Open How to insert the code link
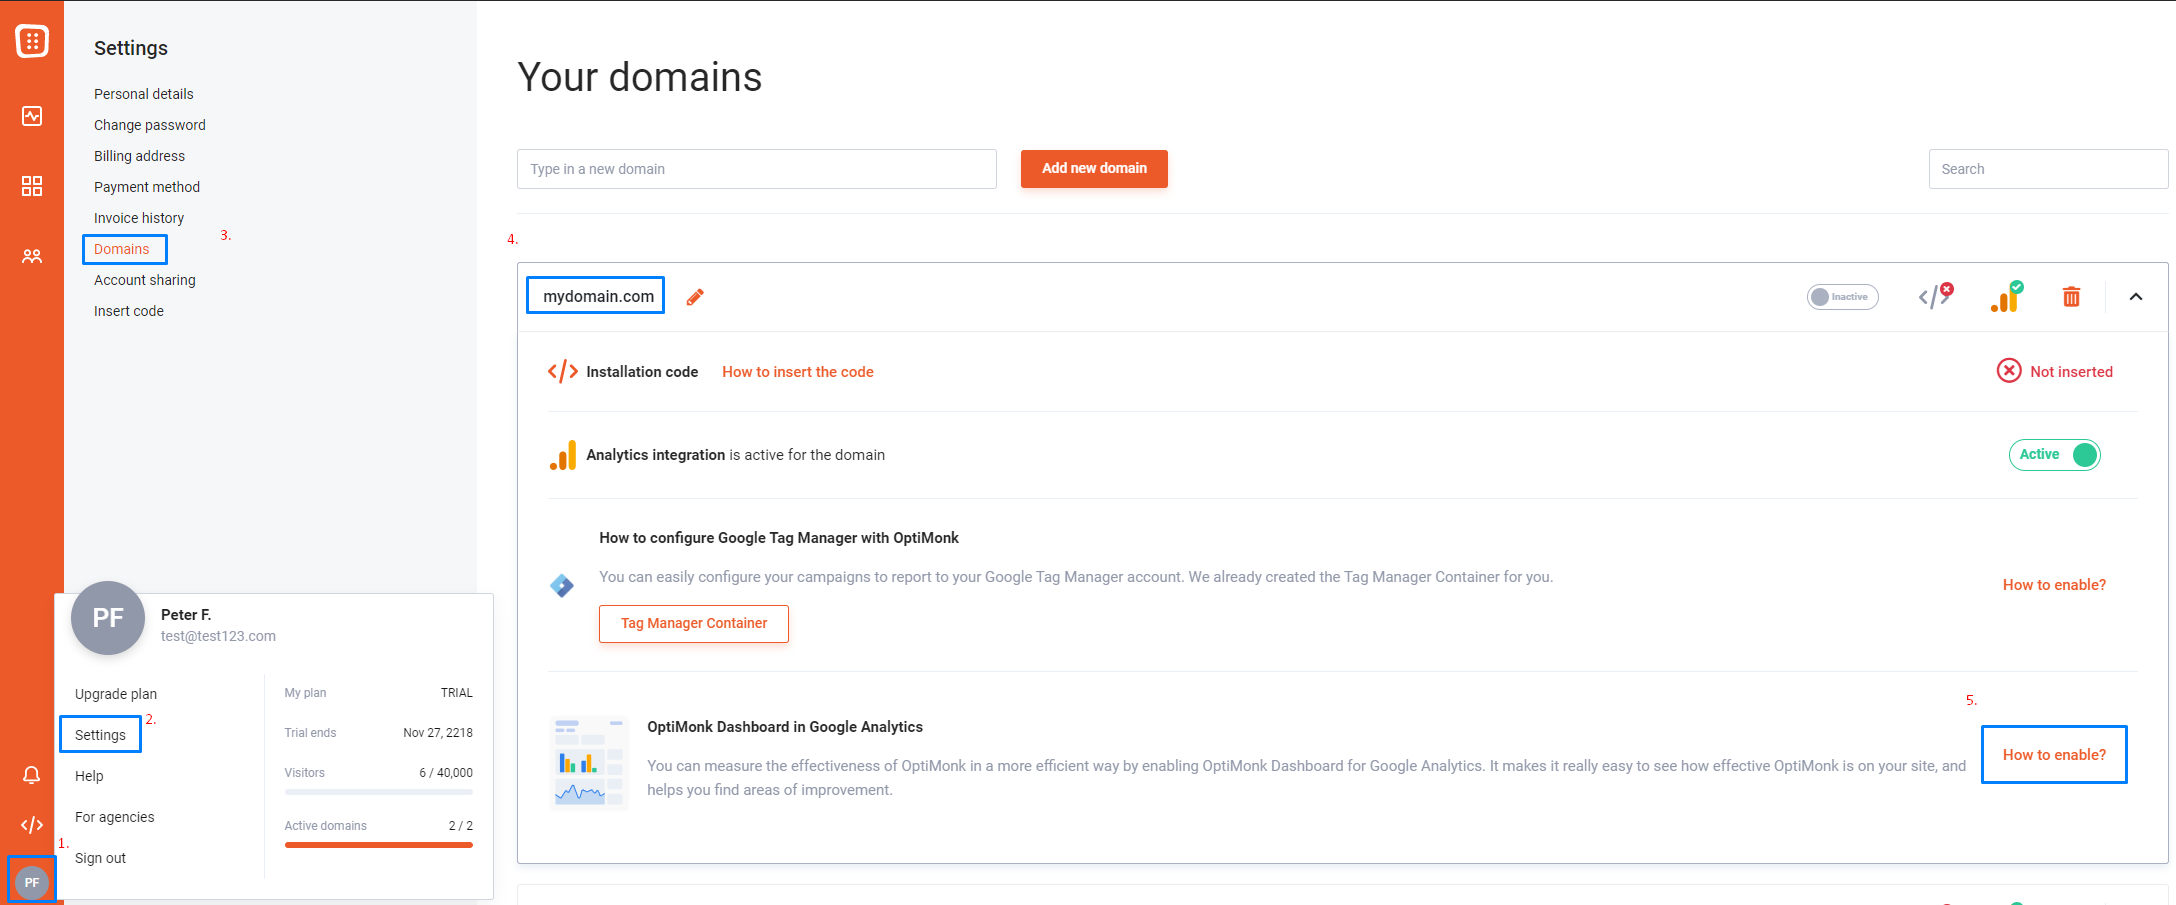The height and width of the screenshot is (905, 2176). pos(798,372)
